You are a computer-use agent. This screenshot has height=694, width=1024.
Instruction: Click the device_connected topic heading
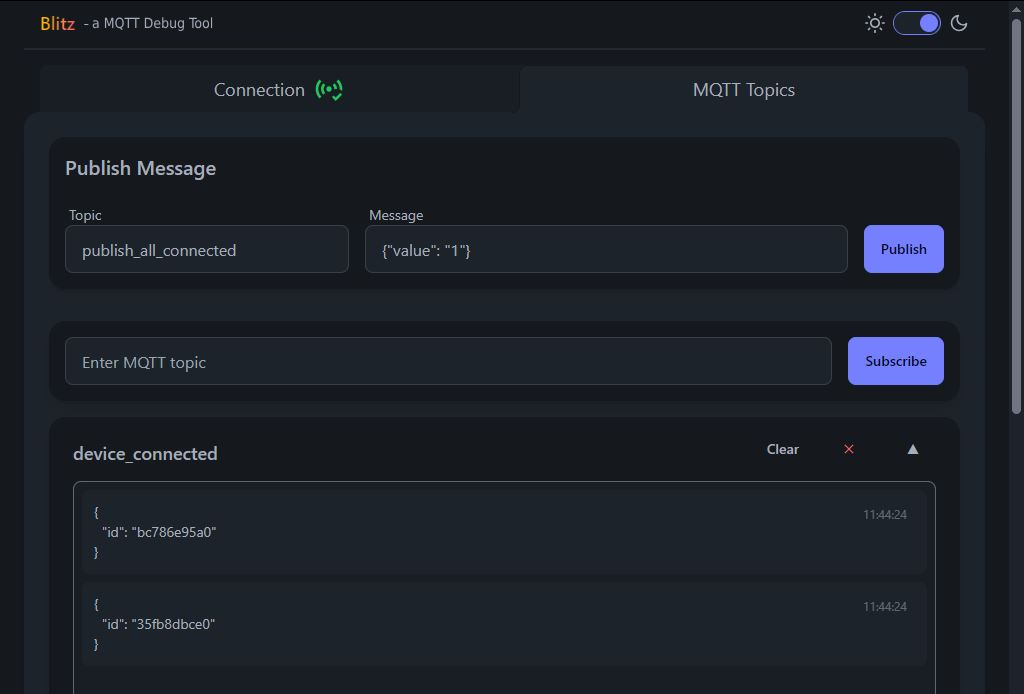[145, 454]
